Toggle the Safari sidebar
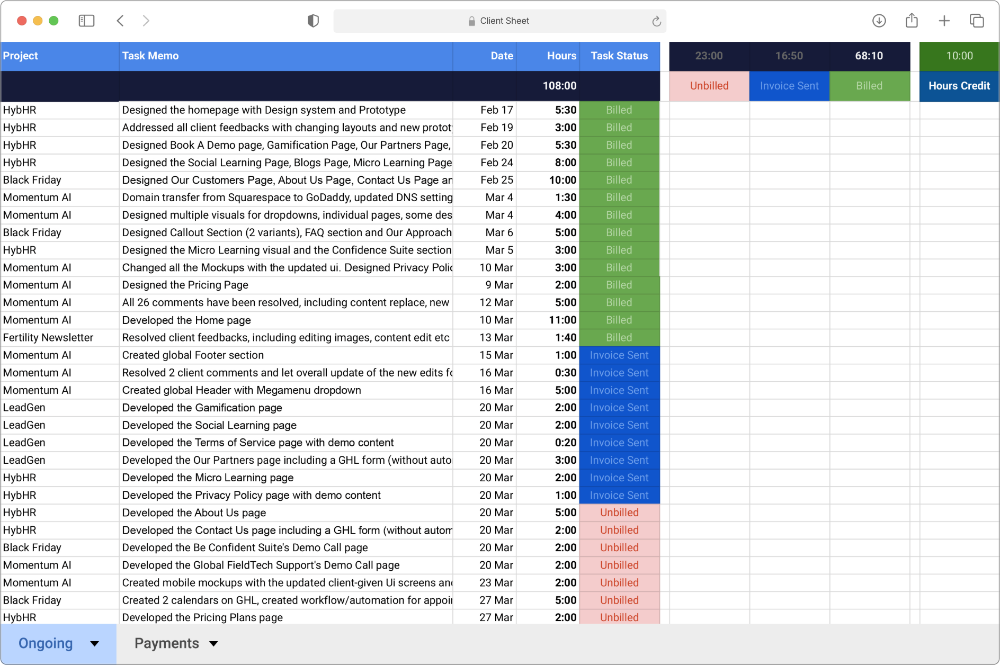This screenshot has width=1000, height=665. 86,20
